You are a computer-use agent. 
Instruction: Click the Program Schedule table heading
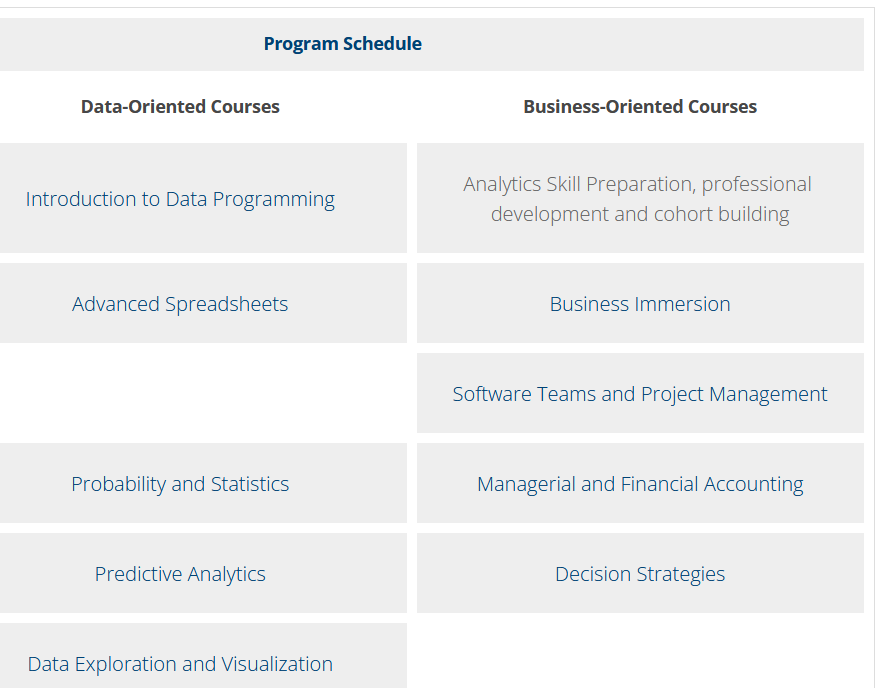pyautogui.click(x=343, y=43)
